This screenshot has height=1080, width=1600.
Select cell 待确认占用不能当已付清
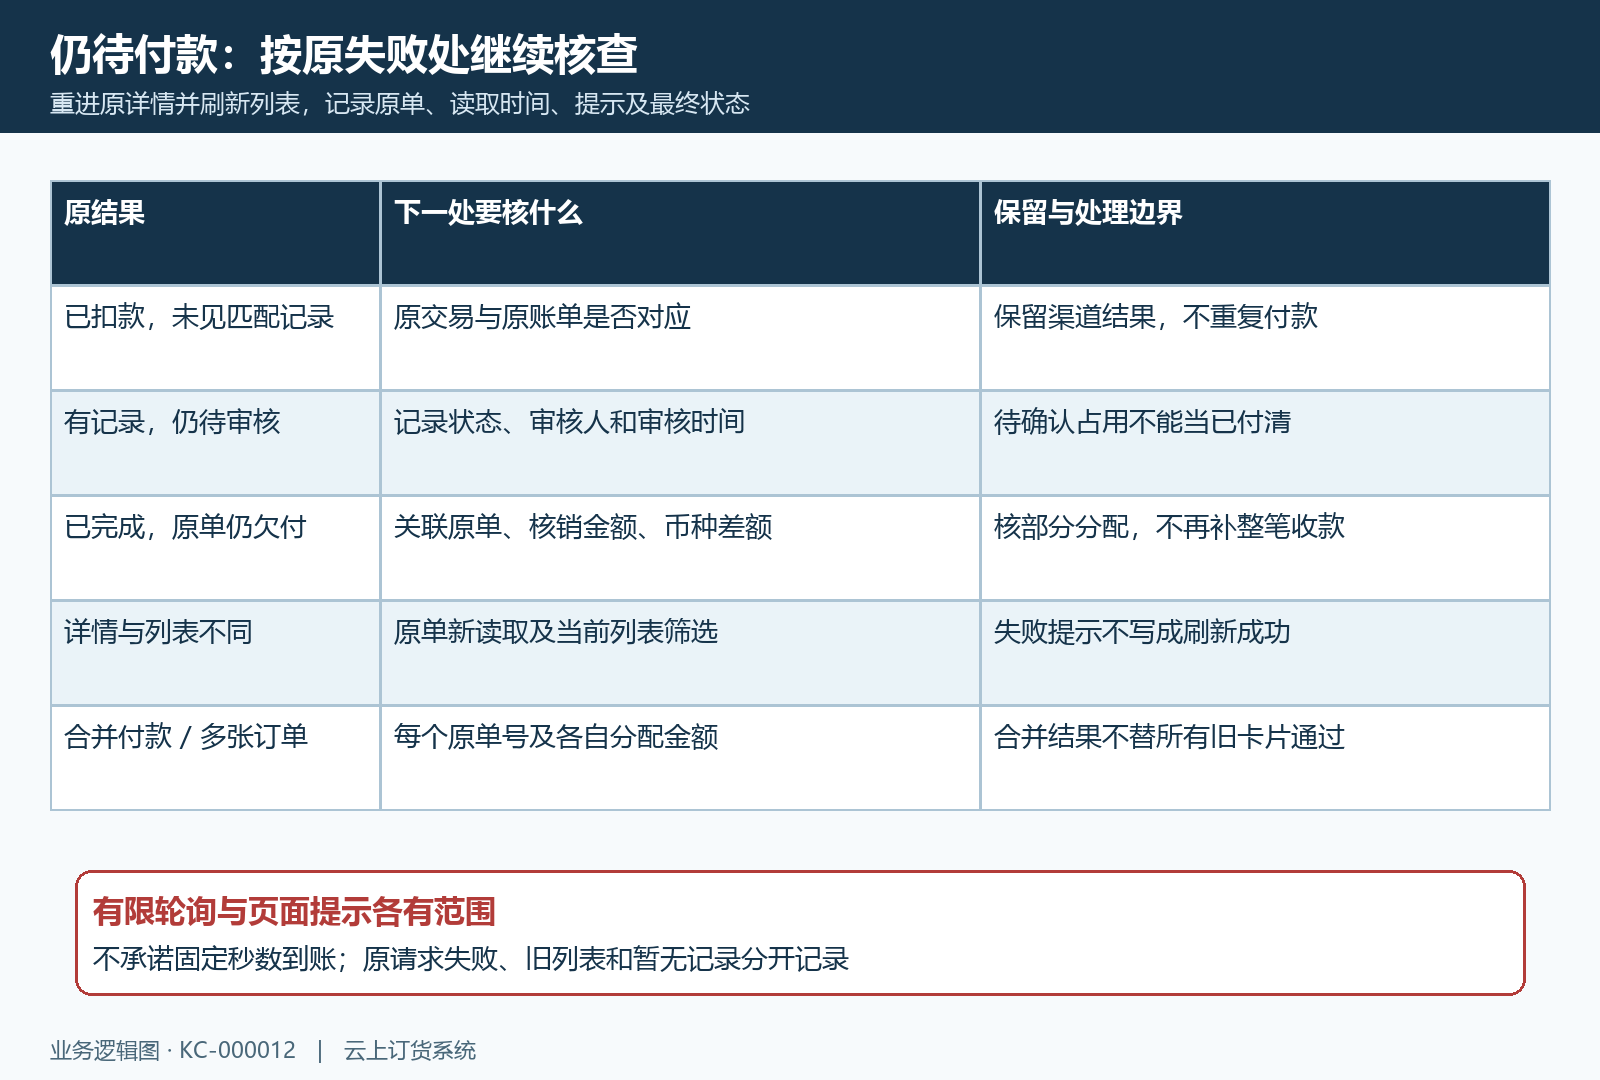tap(1265, 443)
